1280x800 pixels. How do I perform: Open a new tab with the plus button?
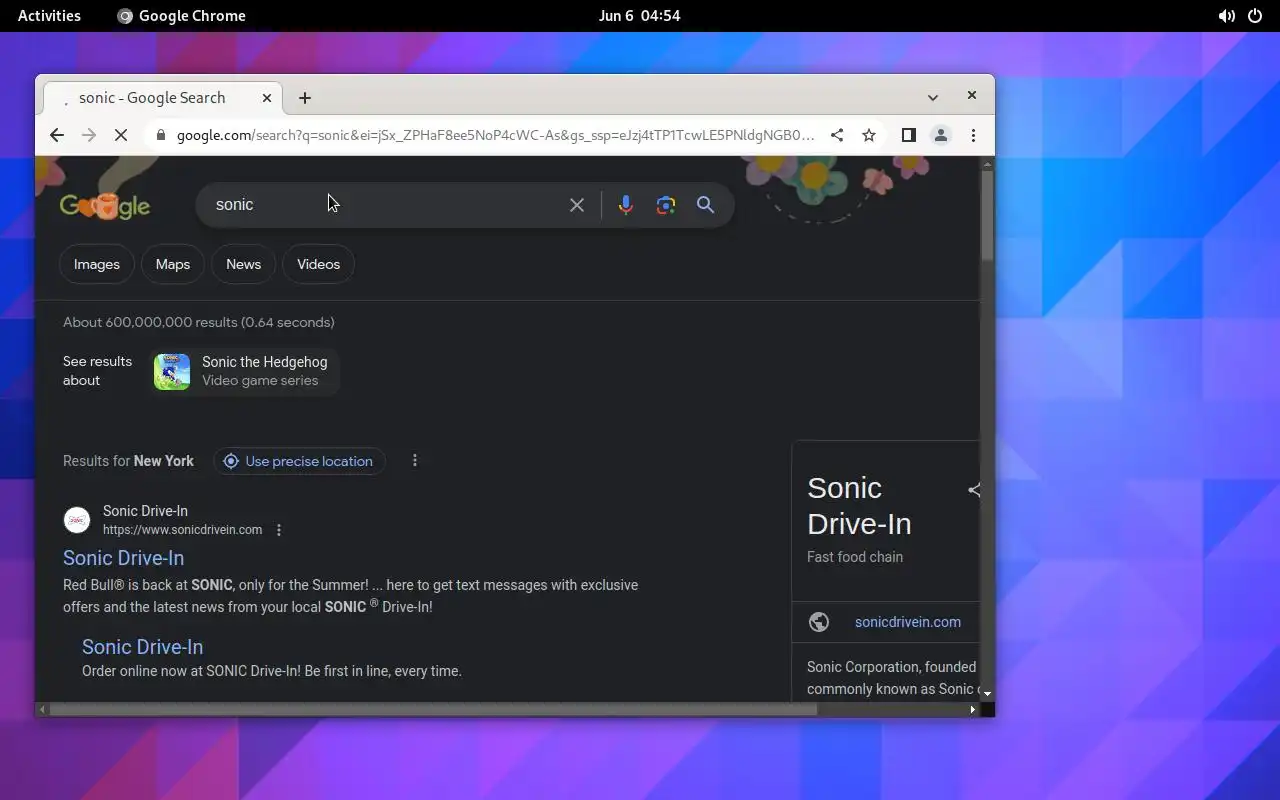coord(305,98)
